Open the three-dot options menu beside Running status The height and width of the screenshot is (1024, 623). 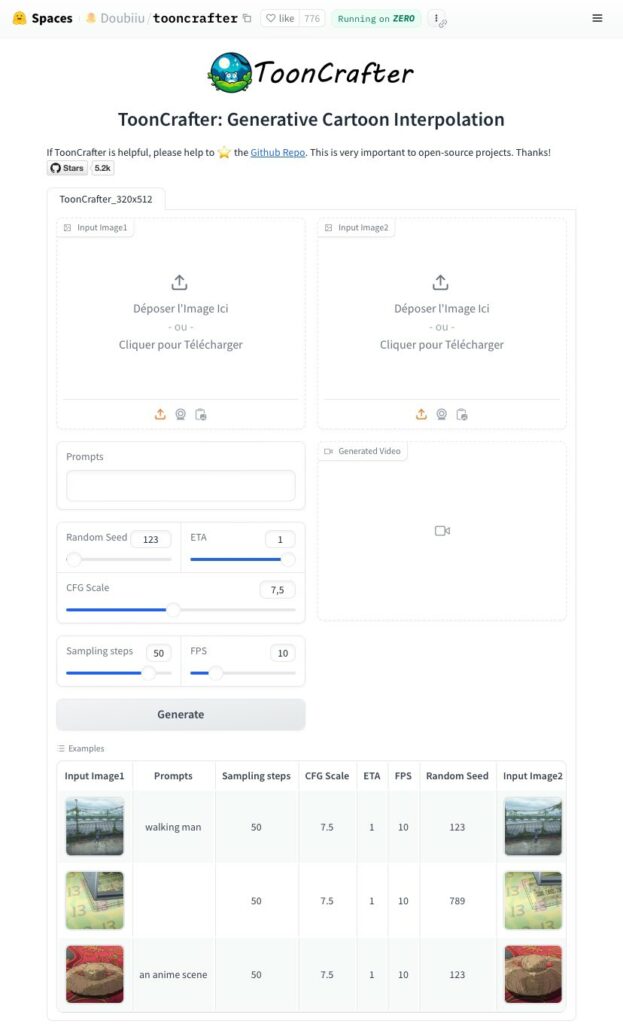438,18
